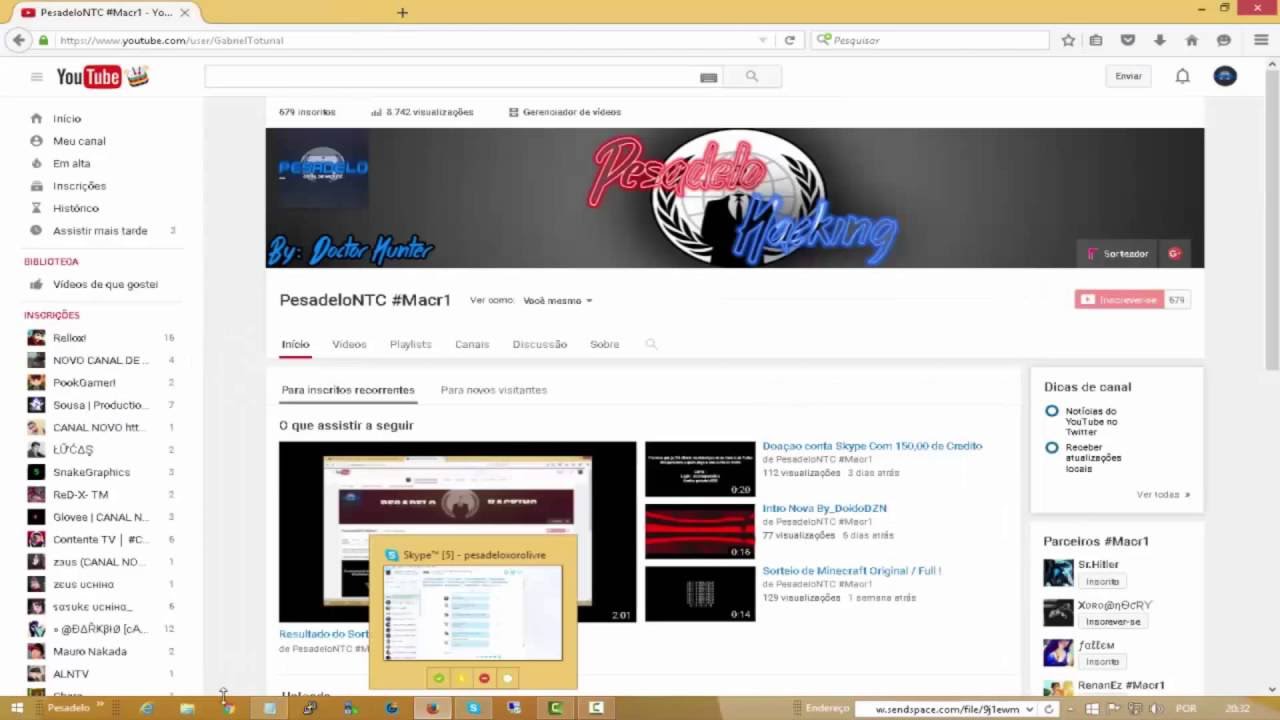Image resolution: width=1280 pixels, height=720 pixels.
Task: Click the Windows Start button
Action: (17, 708)
